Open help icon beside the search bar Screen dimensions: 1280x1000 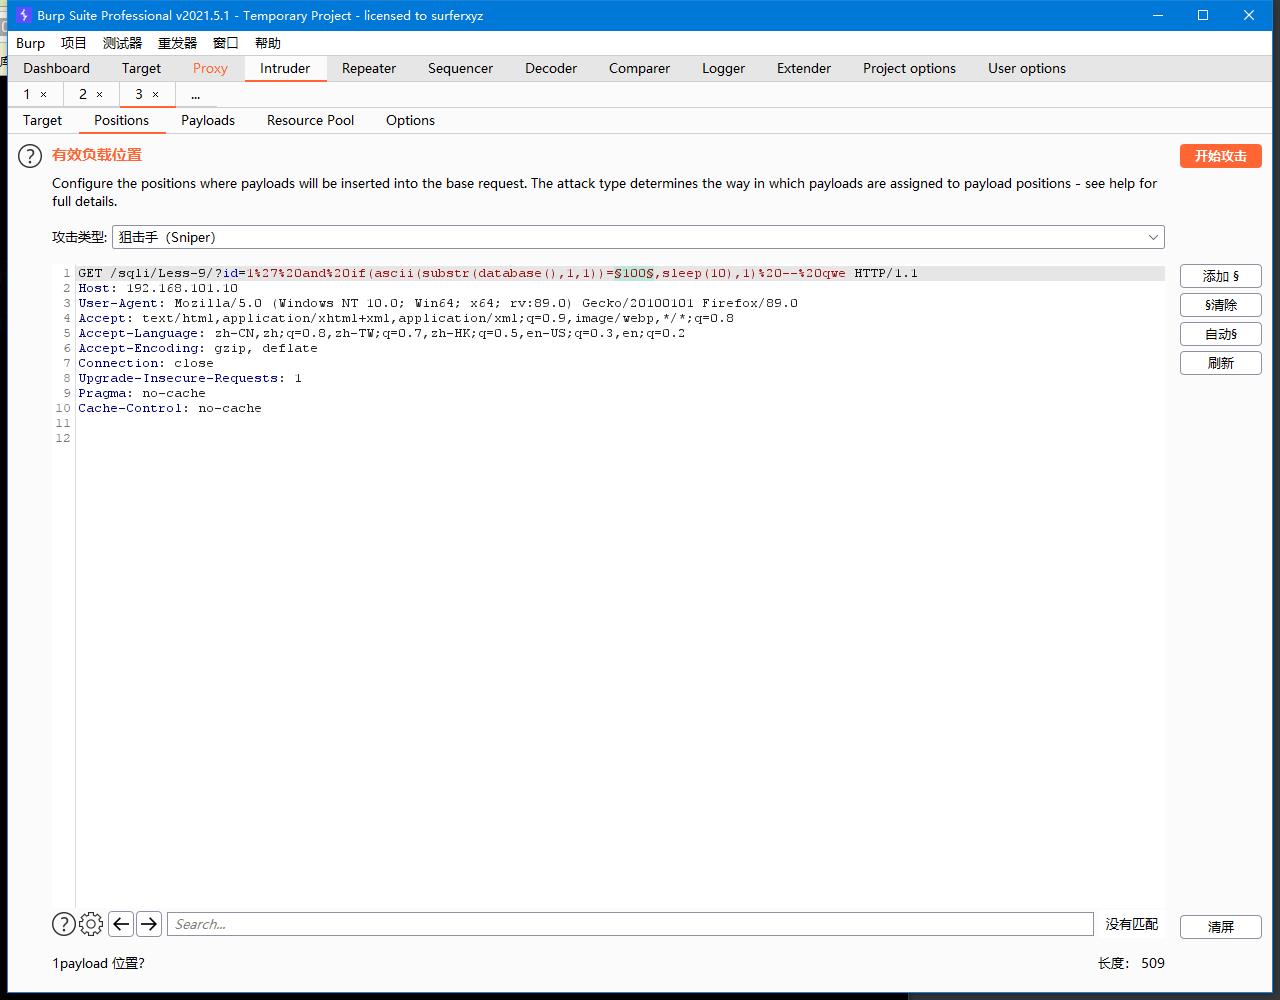pos(63,924)
